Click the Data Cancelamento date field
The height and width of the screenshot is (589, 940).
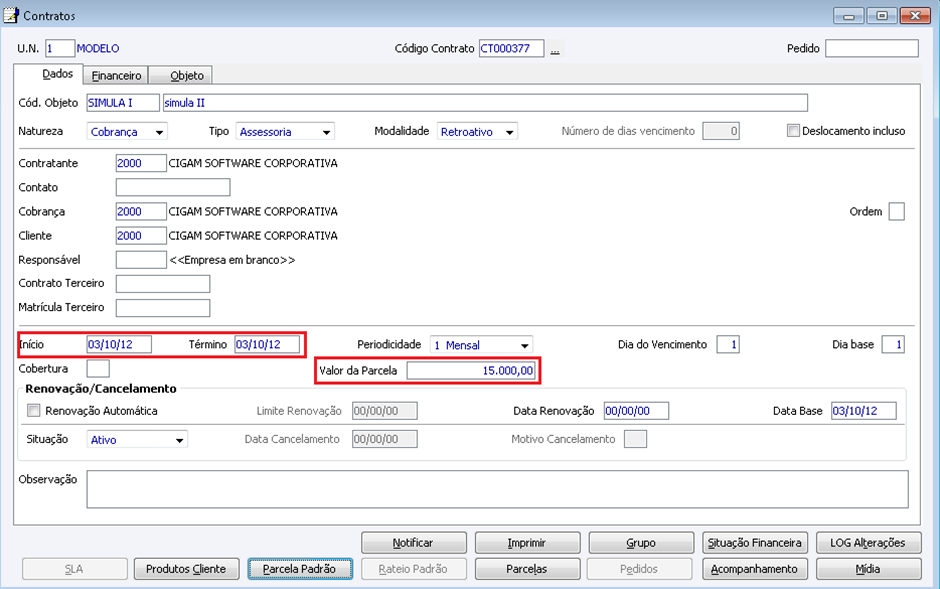(385, 439)
